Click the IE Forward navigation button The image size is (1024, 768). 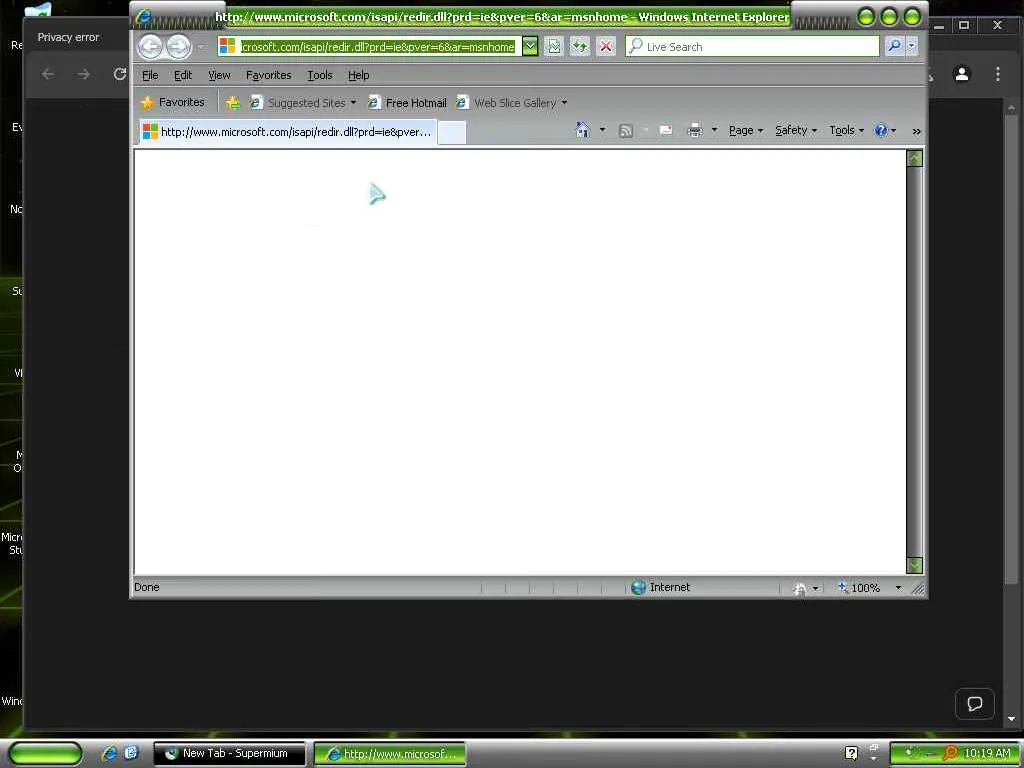pos(178,46)
